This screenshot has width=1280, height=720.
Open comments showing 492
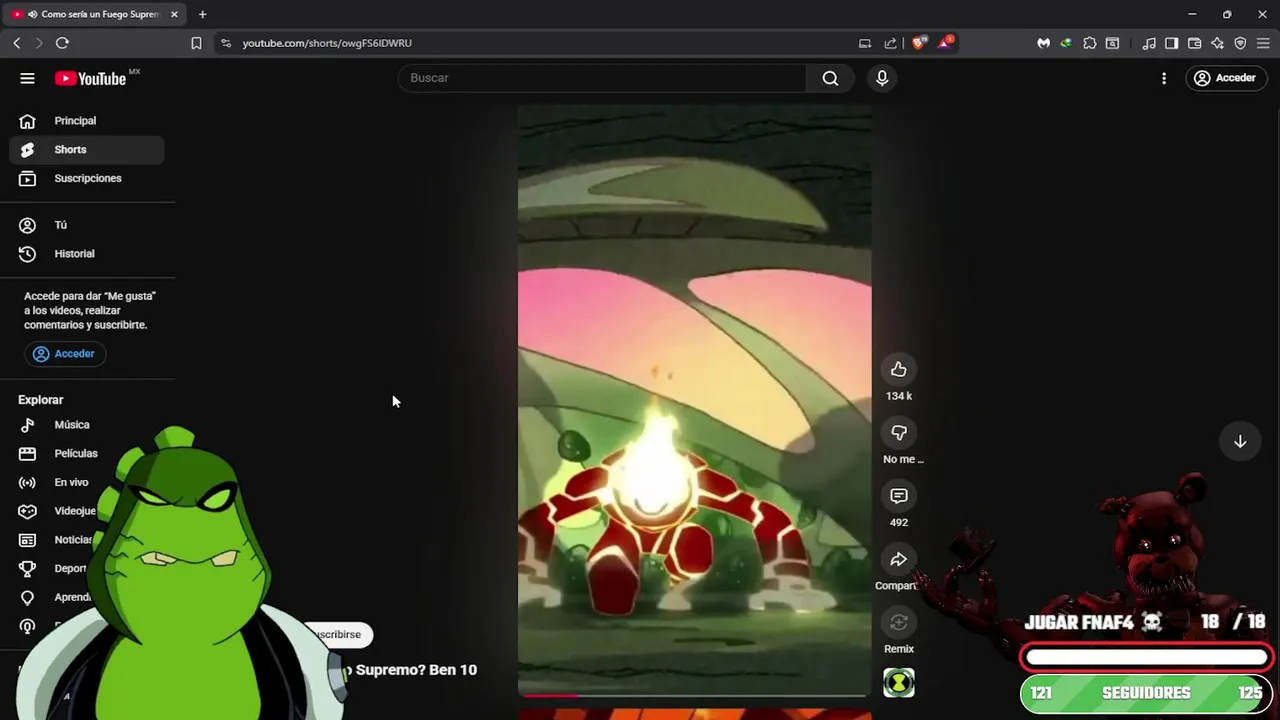pyautogui.click(x=899, y=496)
